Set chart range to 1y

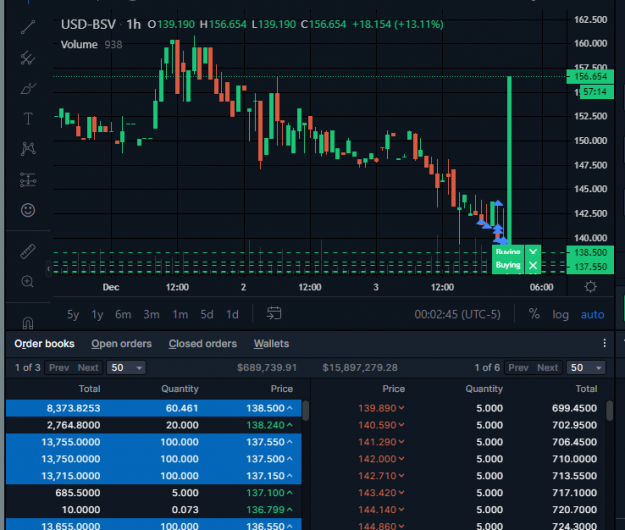98,314
